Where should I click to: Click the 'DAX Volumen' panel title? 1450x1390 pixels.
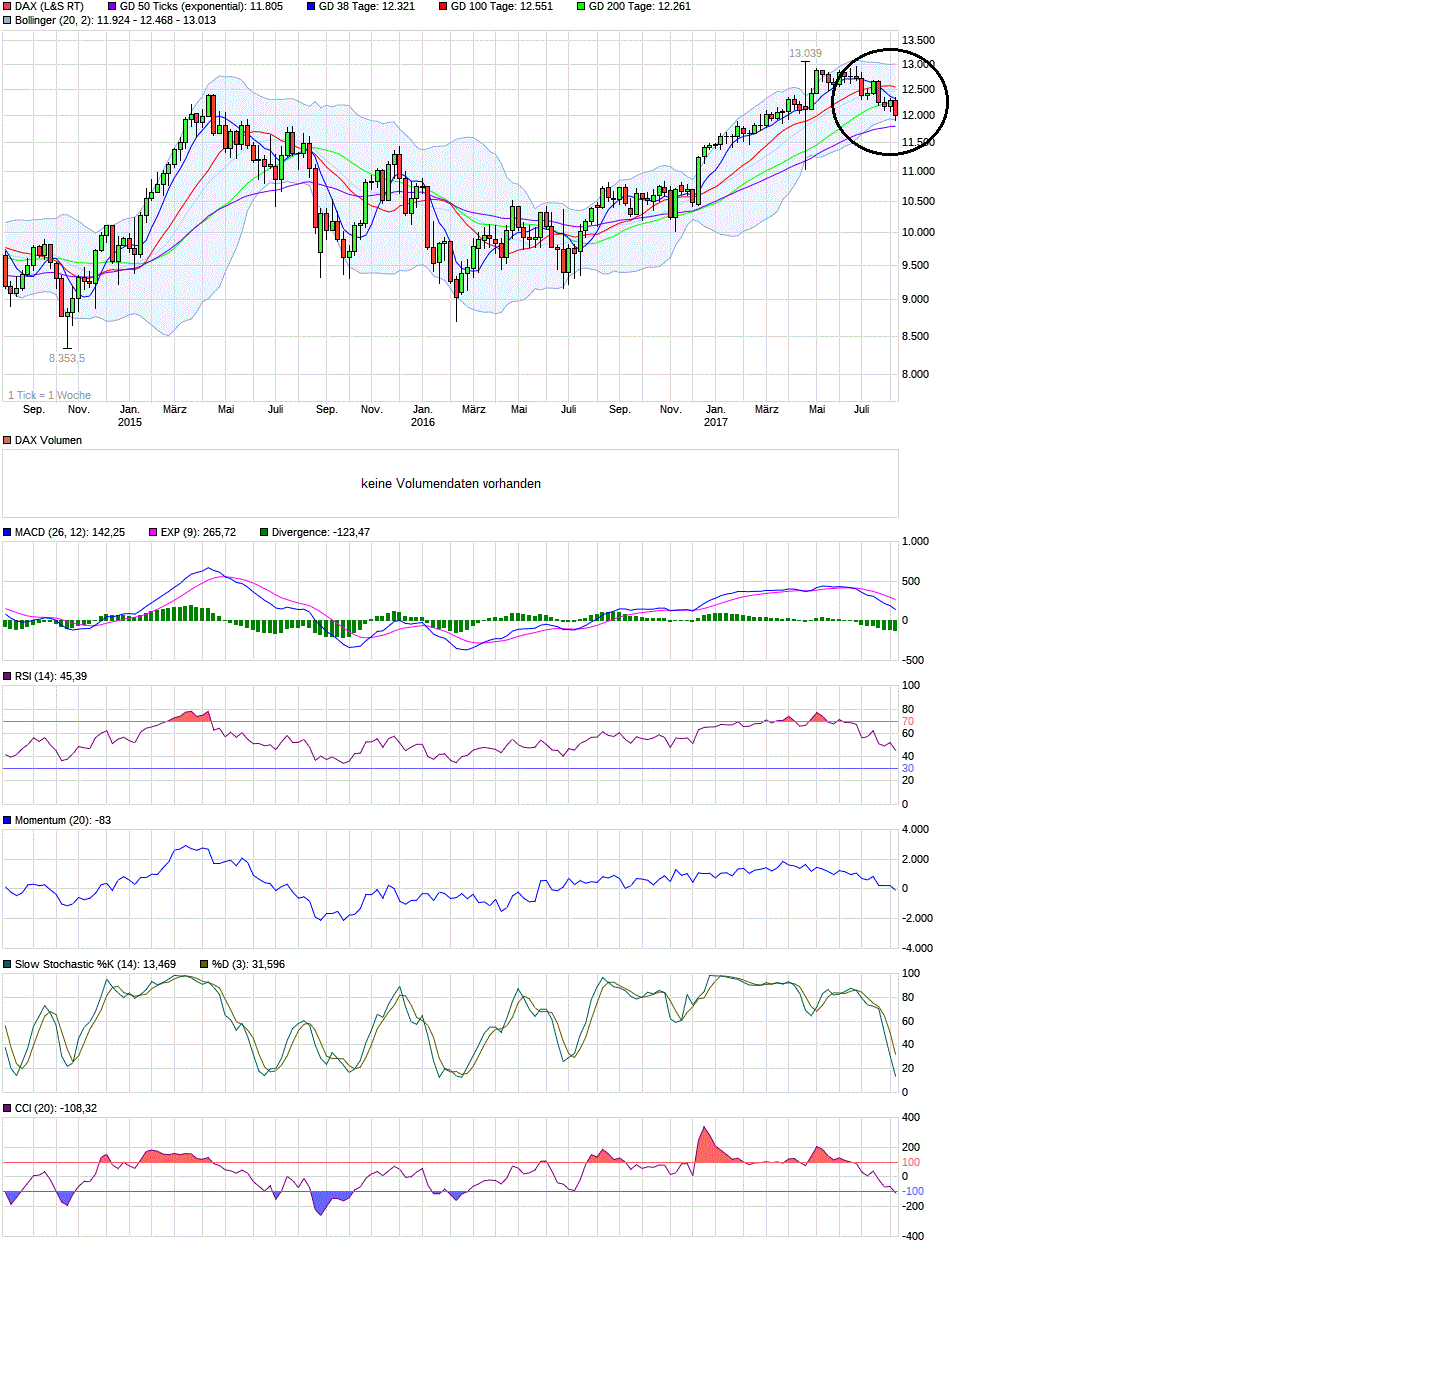coord(48,440)
